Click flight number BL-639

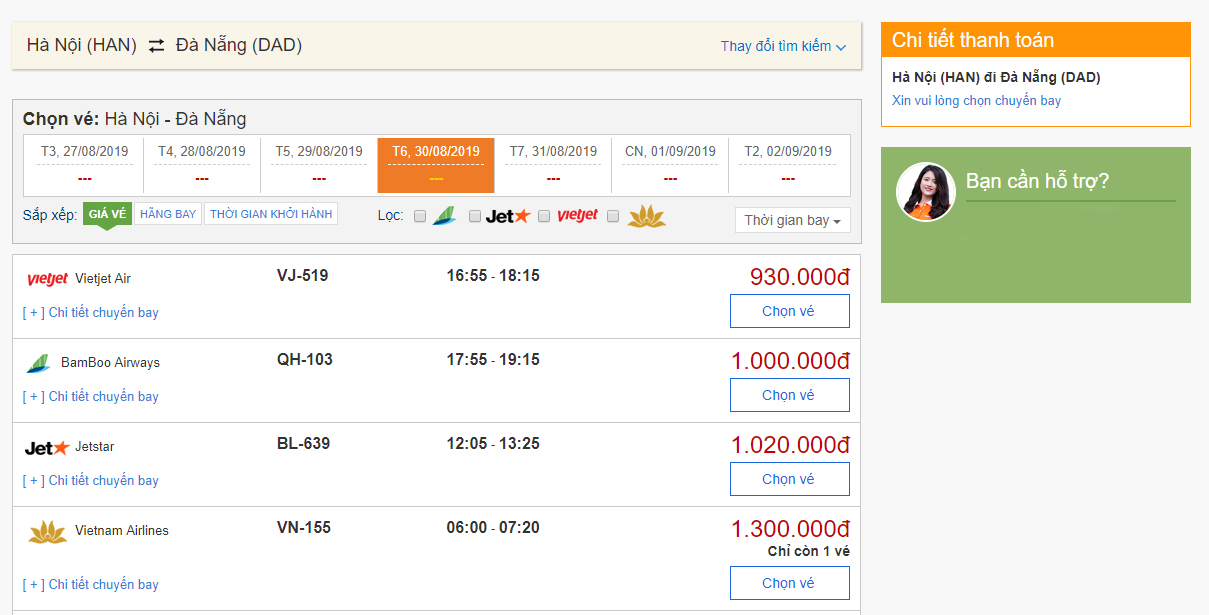303,443
